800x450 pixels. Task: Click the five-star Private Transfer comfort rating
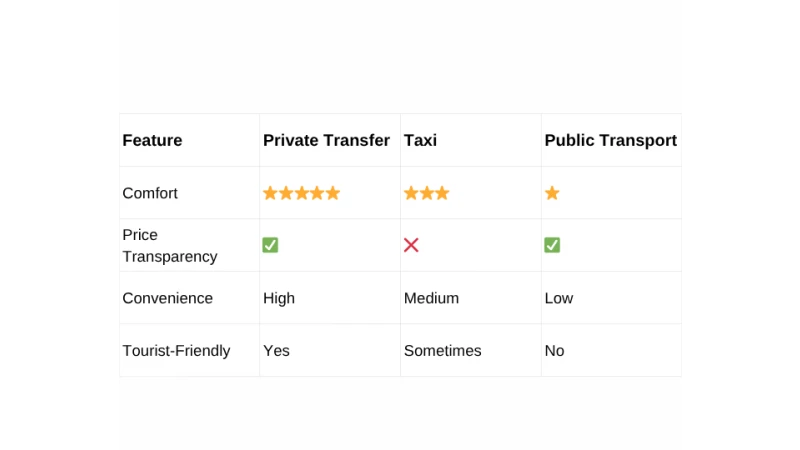point(301,193)
